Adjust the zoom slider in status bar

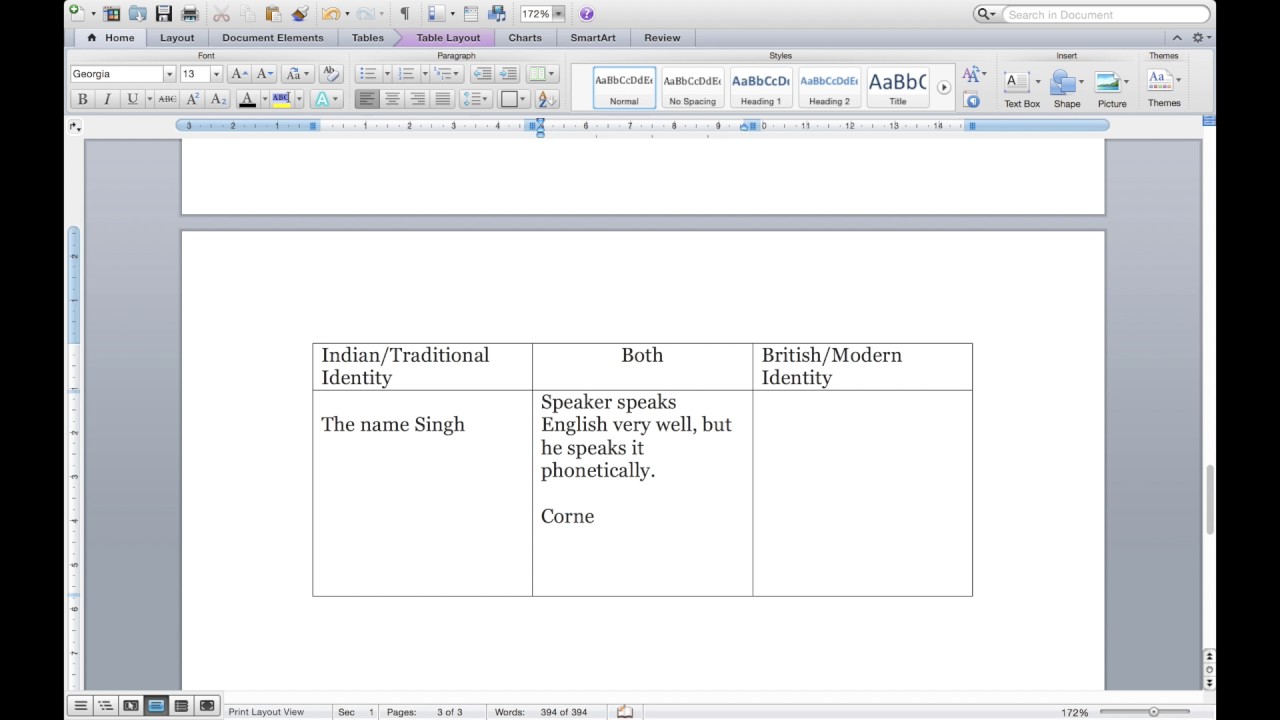click(x=1153, y=712)
